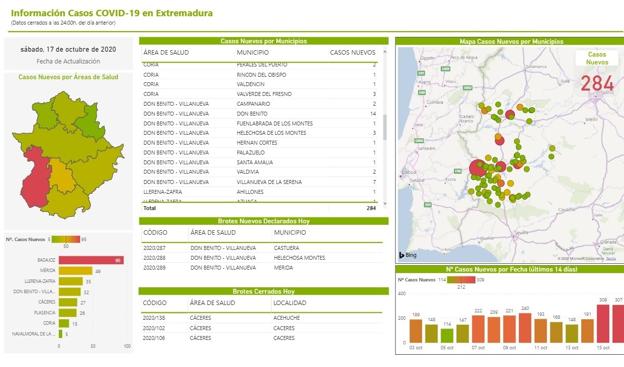This screenshot has width=624, height=367.
Task: Click the gradient legend of the cases-by-date chart
Action: coord(461,280)
